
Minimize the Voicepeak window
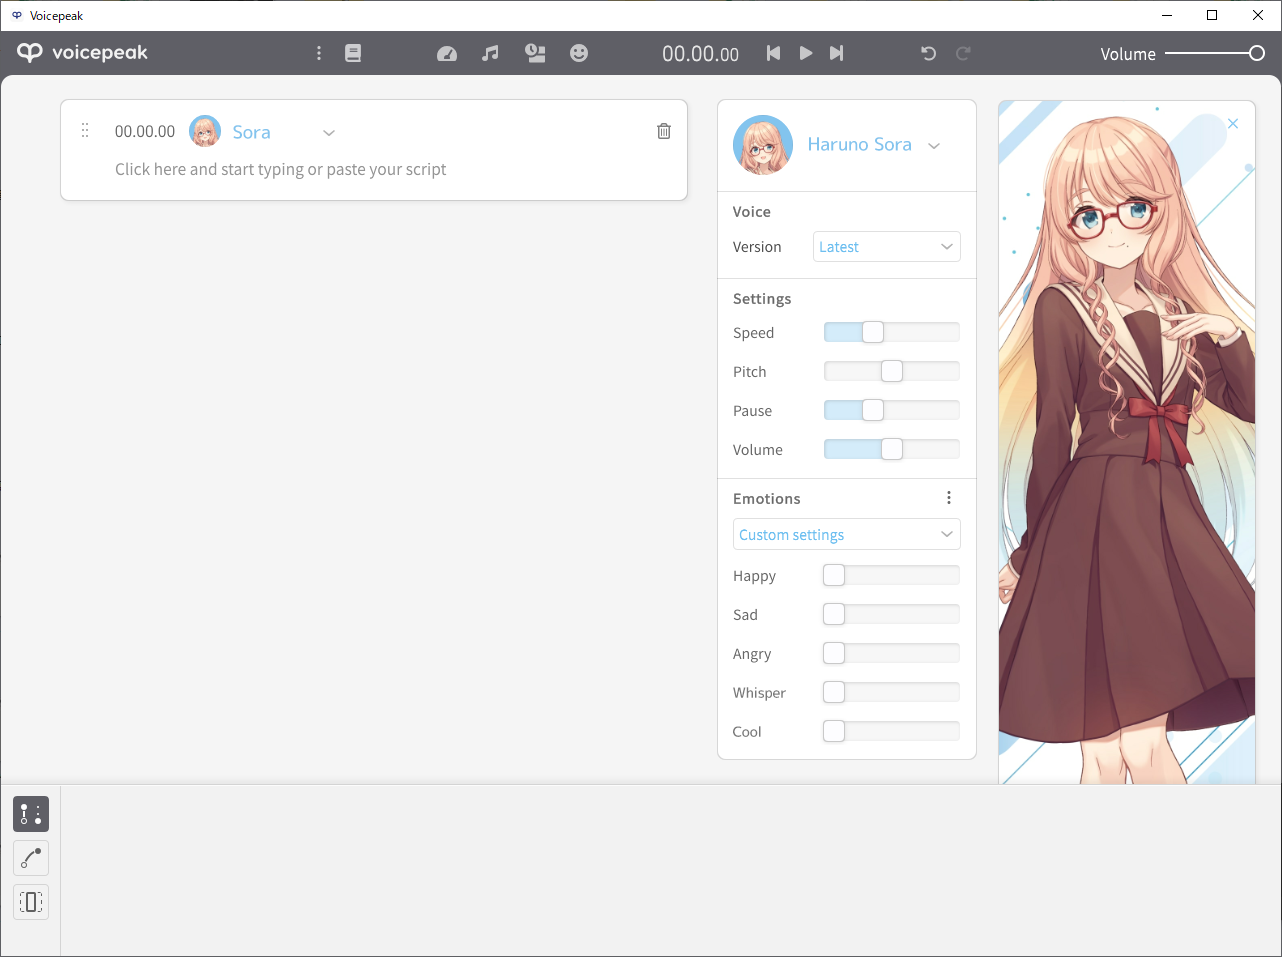(x=1167, y=15)
